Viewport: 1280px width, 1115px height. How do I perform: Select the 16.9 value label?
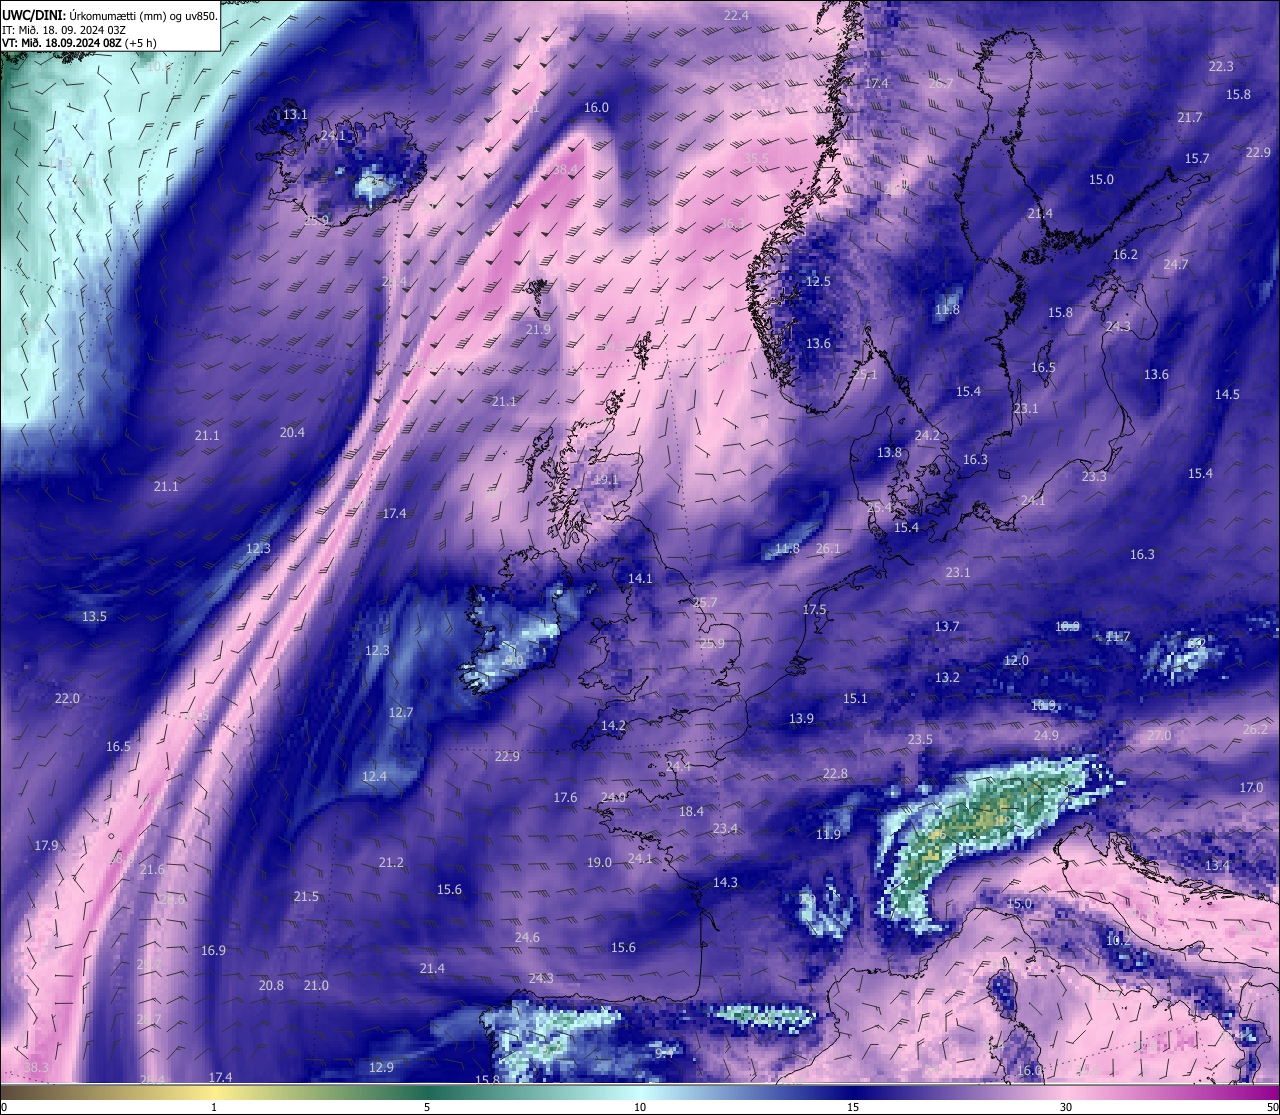click(x=213, y=951)
